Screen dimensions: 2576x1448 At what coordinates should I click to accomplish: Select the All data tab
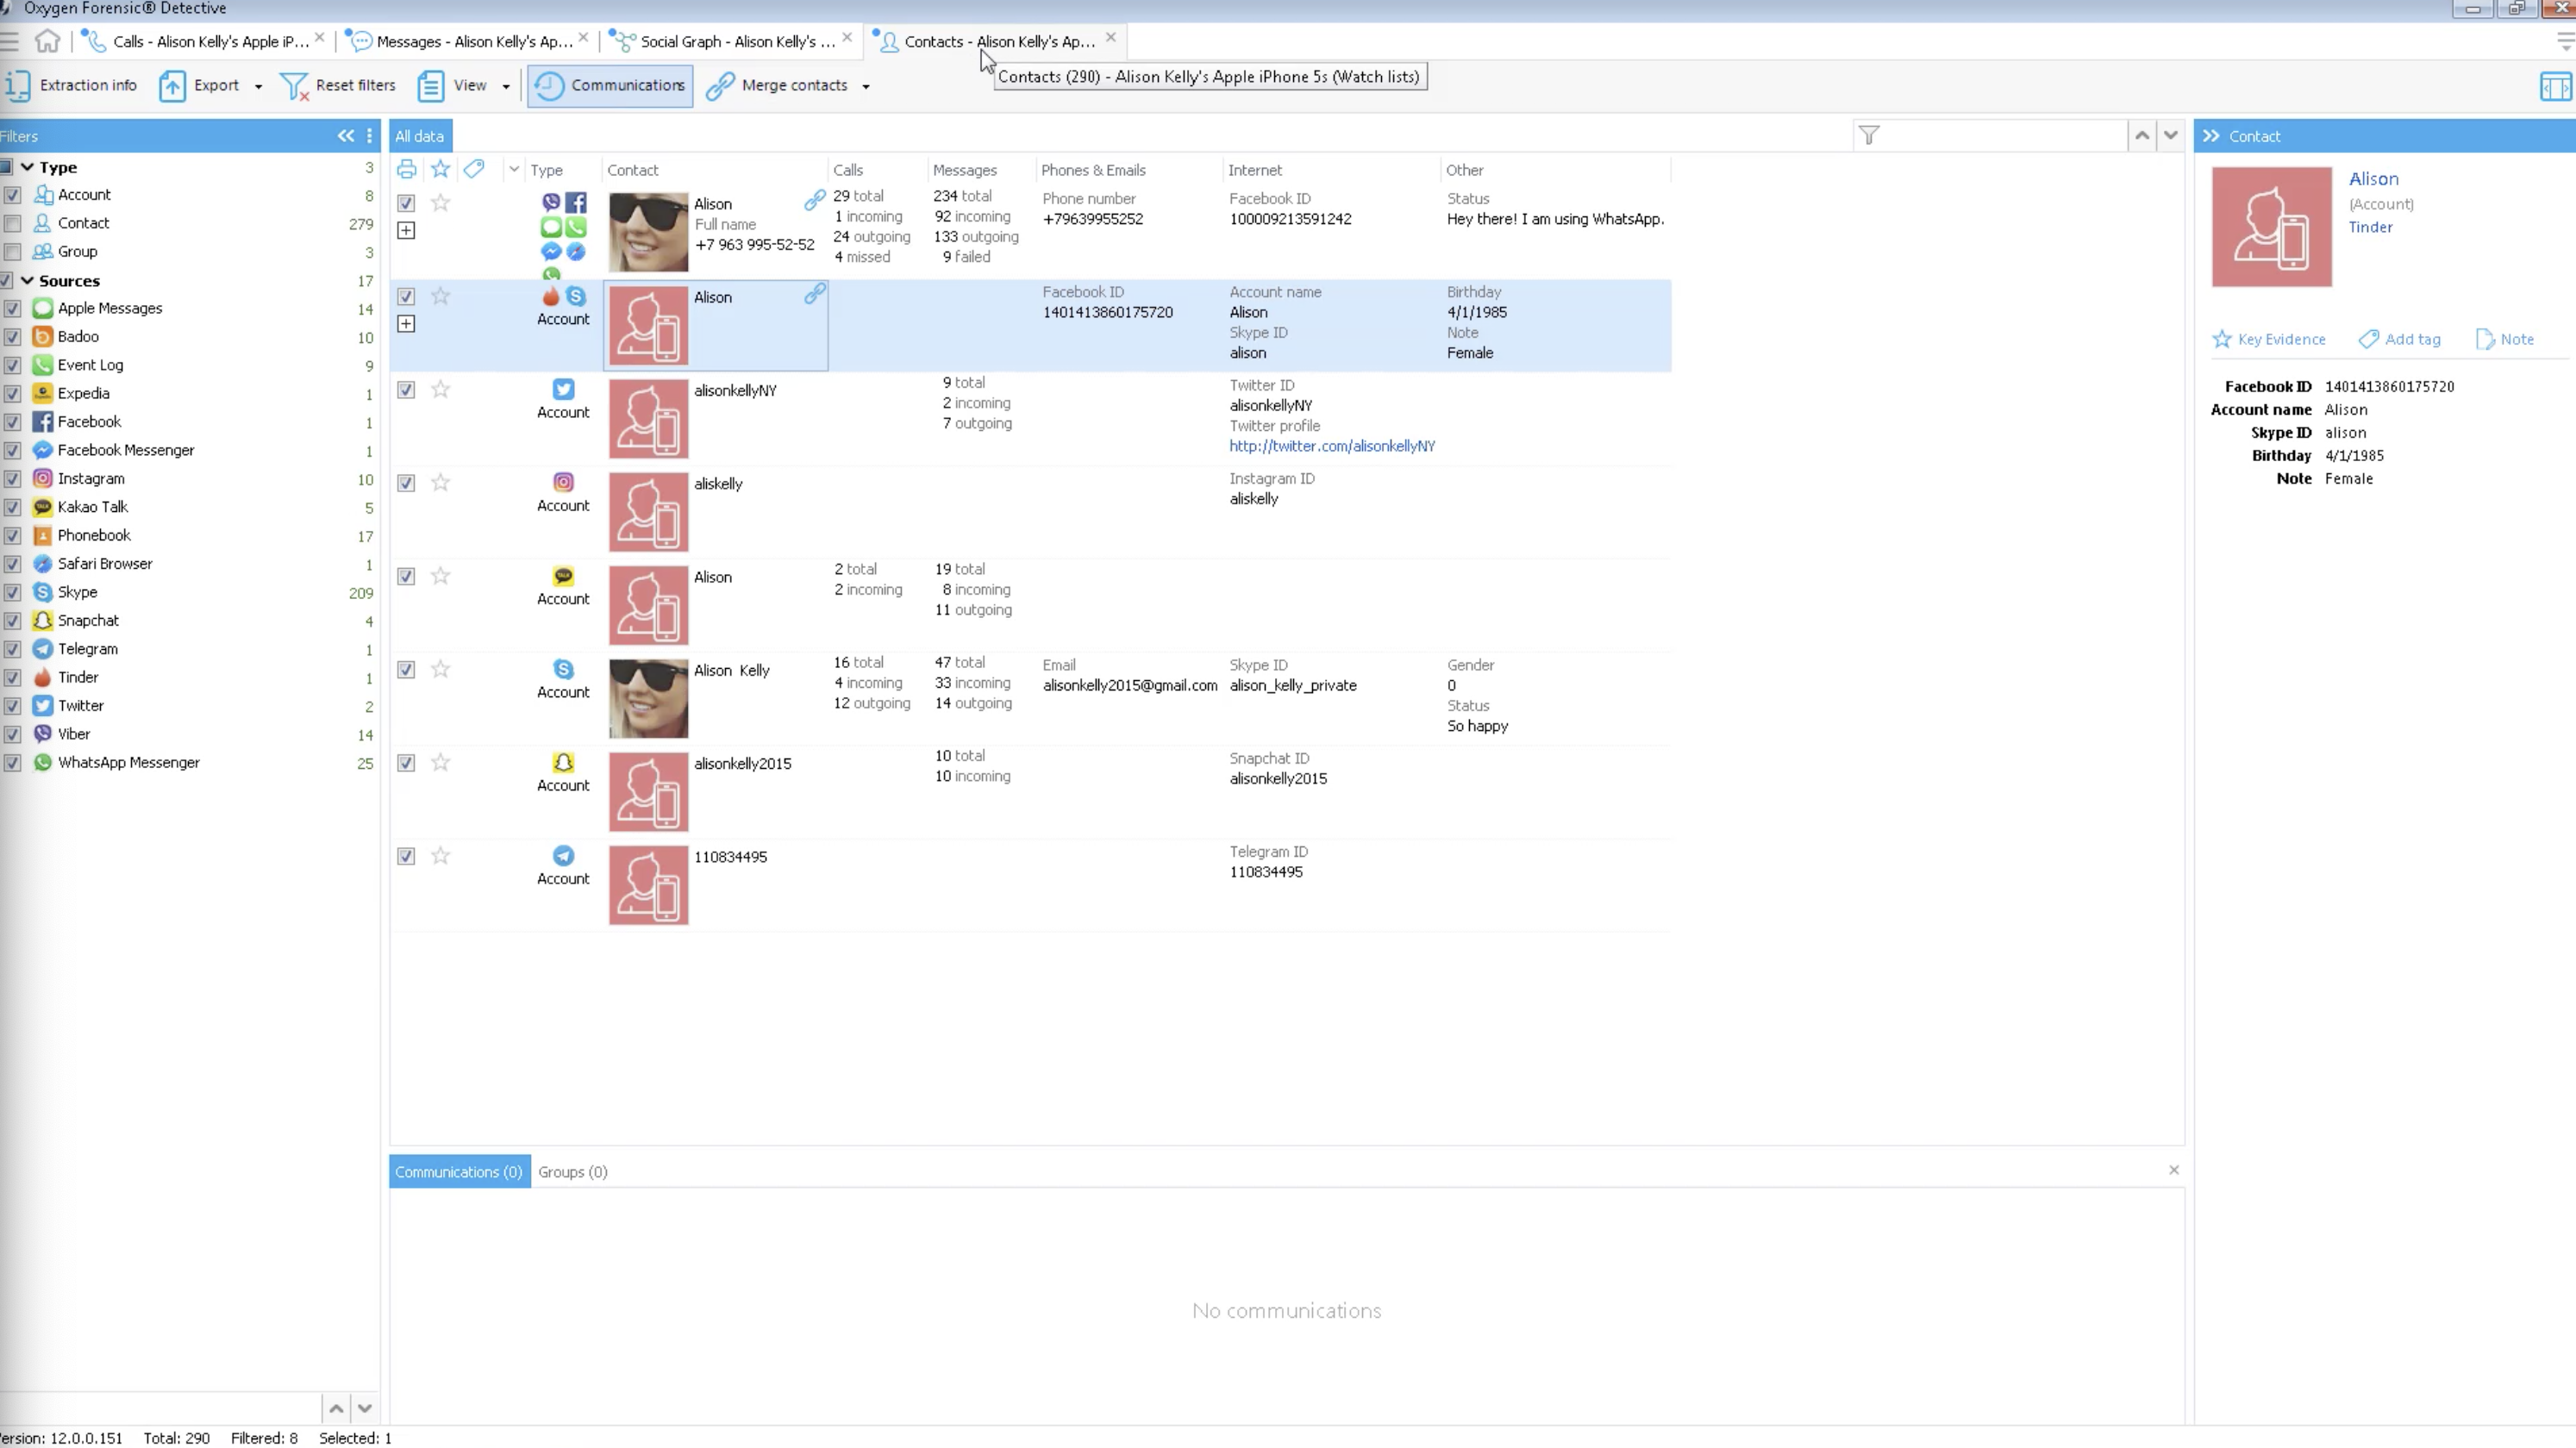pyautogui.click(x=419, y=136)
